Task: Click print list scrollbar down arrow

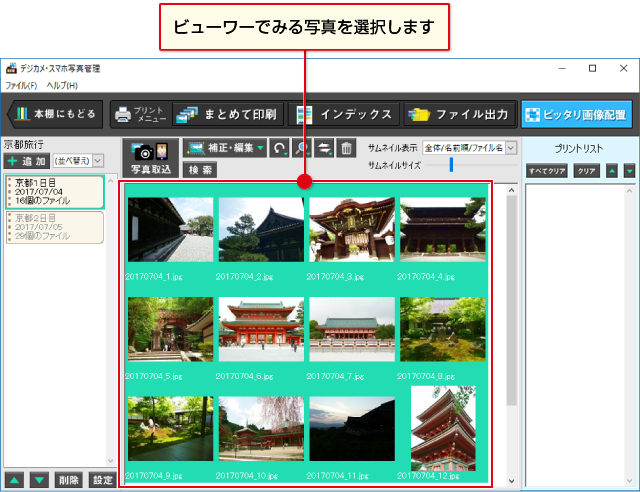Action: pyautogui.click(x=629, y=481)
